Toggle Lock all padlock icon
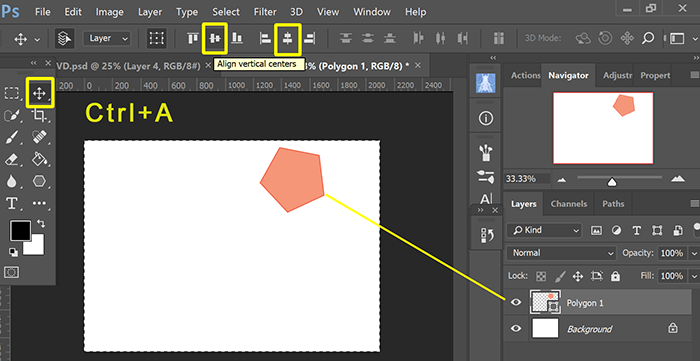Screen dimensions: 700x361 (x=616, y=276)
